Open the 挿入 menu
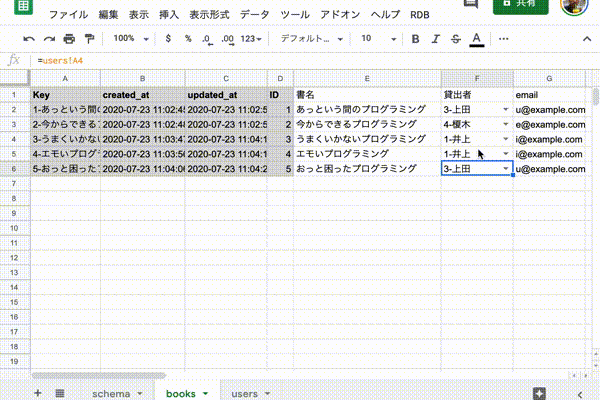Screen dimensions: 600x400 (169, 15)
